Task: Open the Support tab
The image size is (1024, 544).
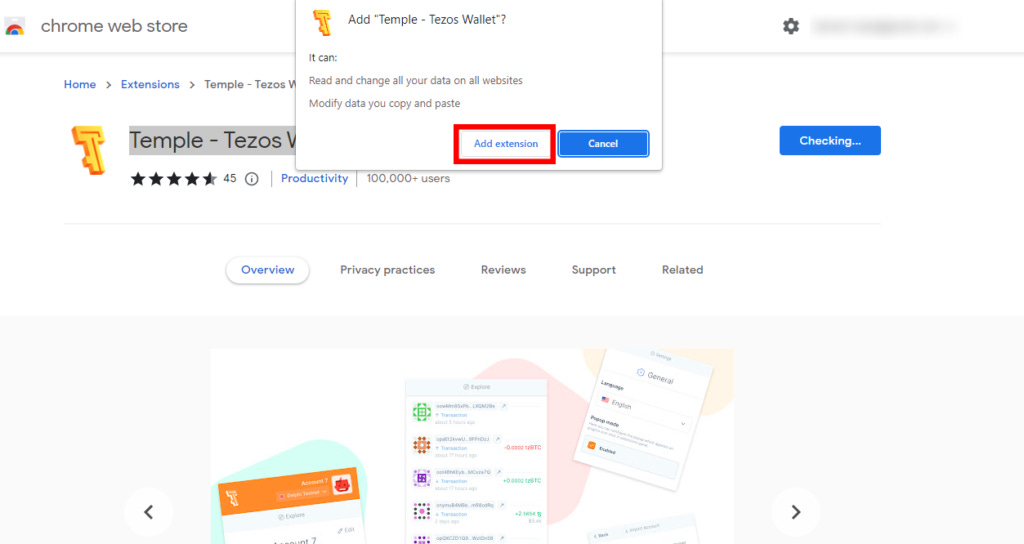Action: click(x=594, y=270)
